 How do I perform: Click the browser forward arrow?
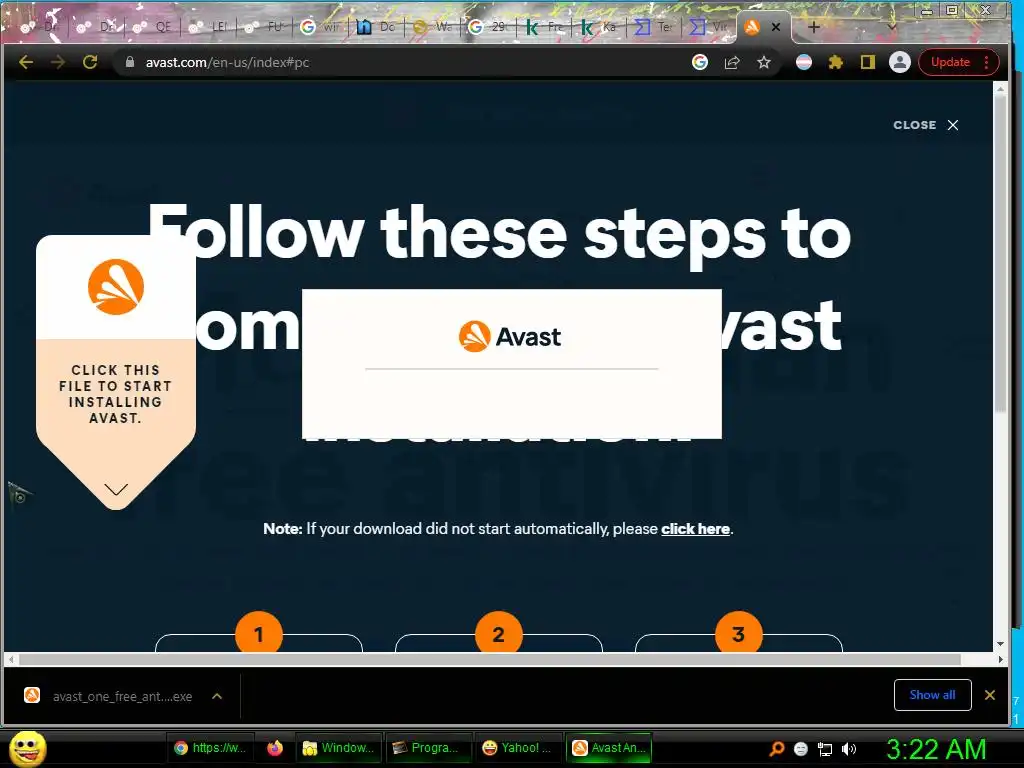pyautogui.click(x=58, y=62)
